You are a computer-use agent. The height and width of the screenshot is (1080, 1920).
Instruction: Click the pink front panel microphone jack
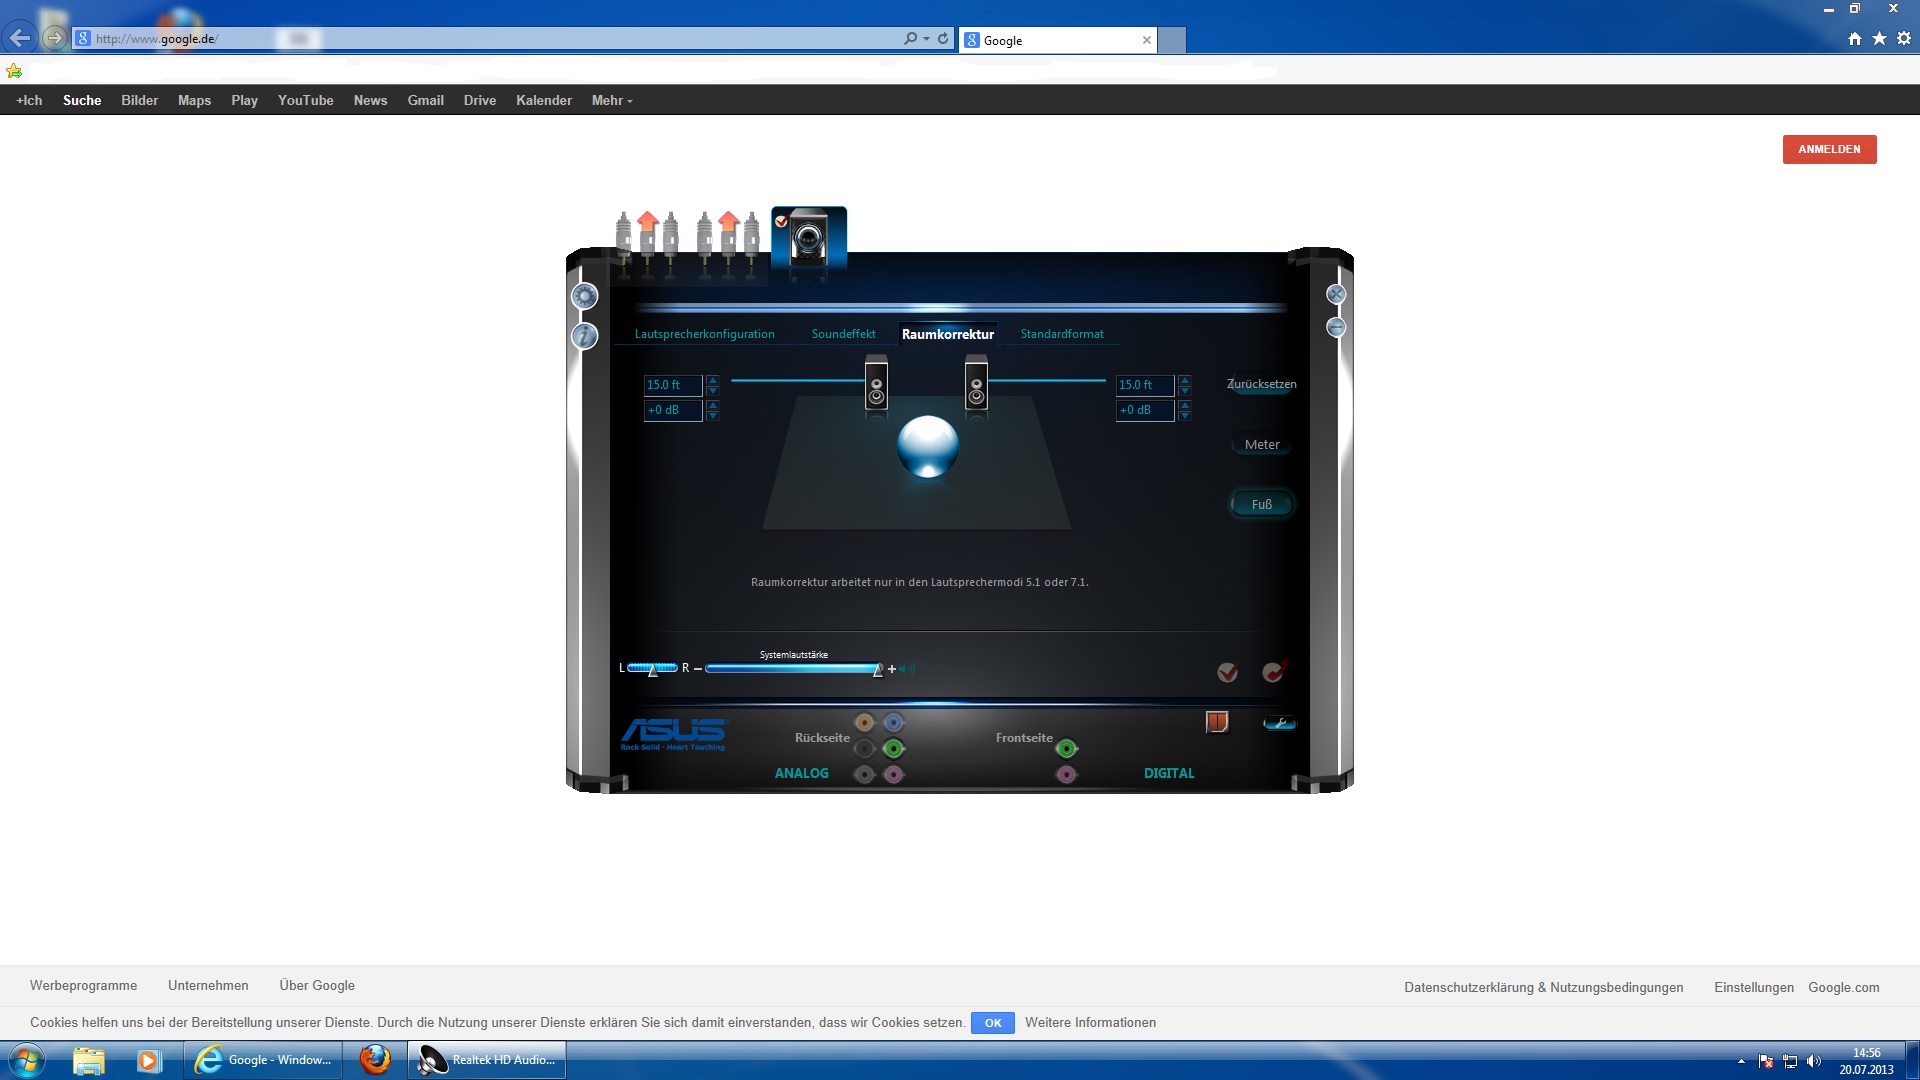(x=1066, y=774)
